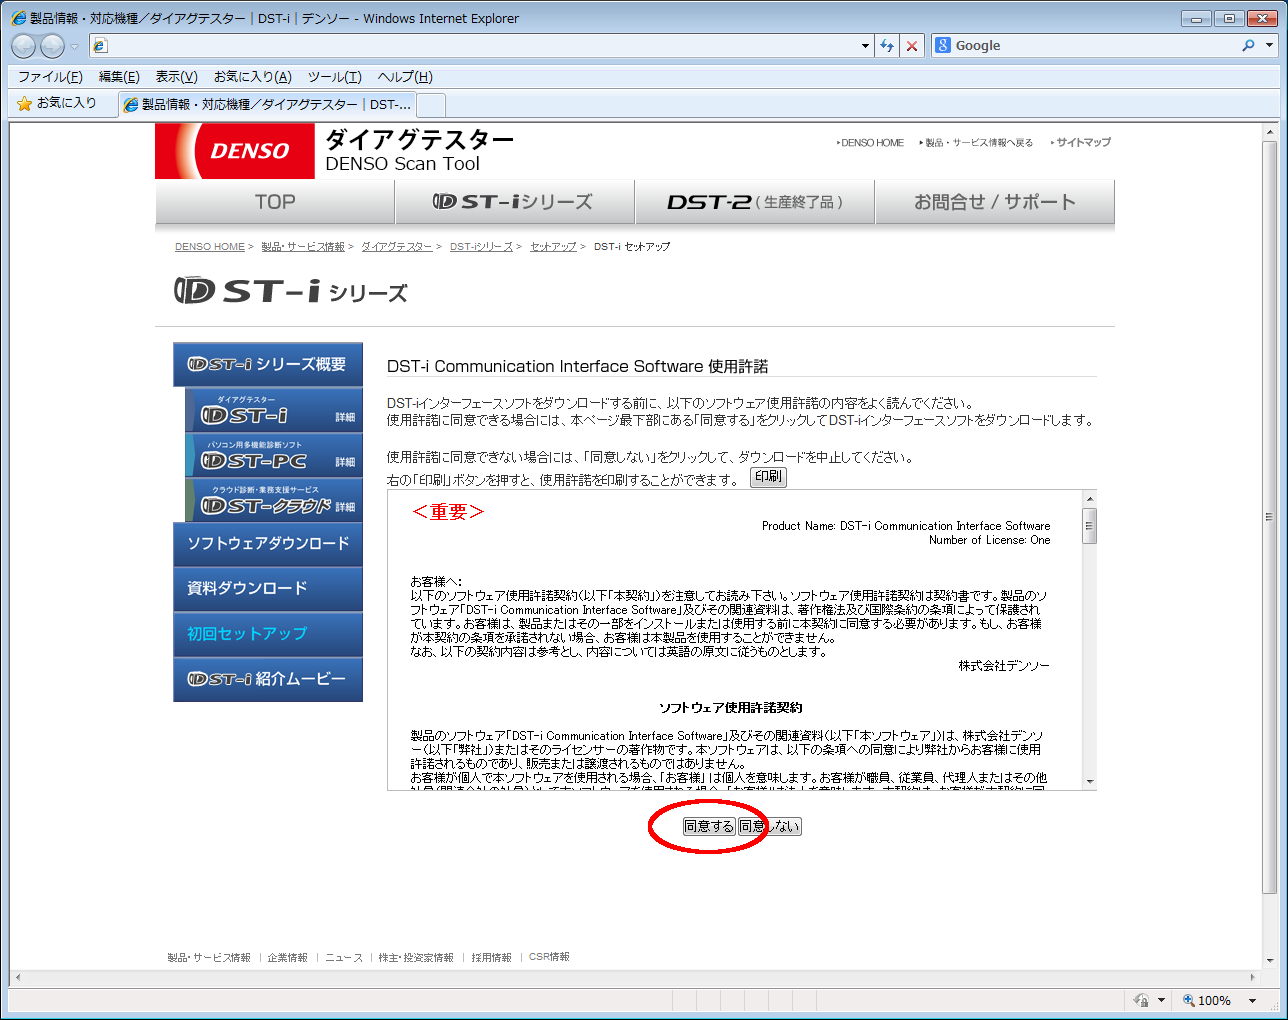1288x1020 pixels.
Task: Click the 同意しない disagree button
Action: (x=769, y=826)
